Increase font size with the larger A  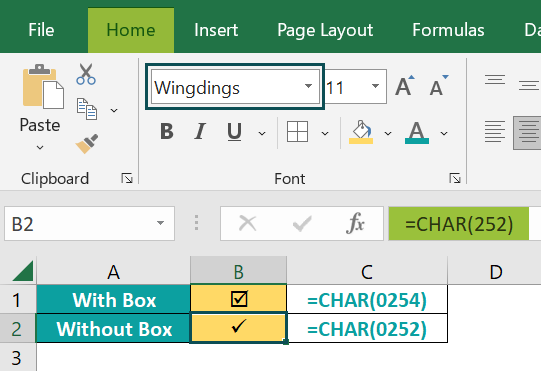pos(404,86)
